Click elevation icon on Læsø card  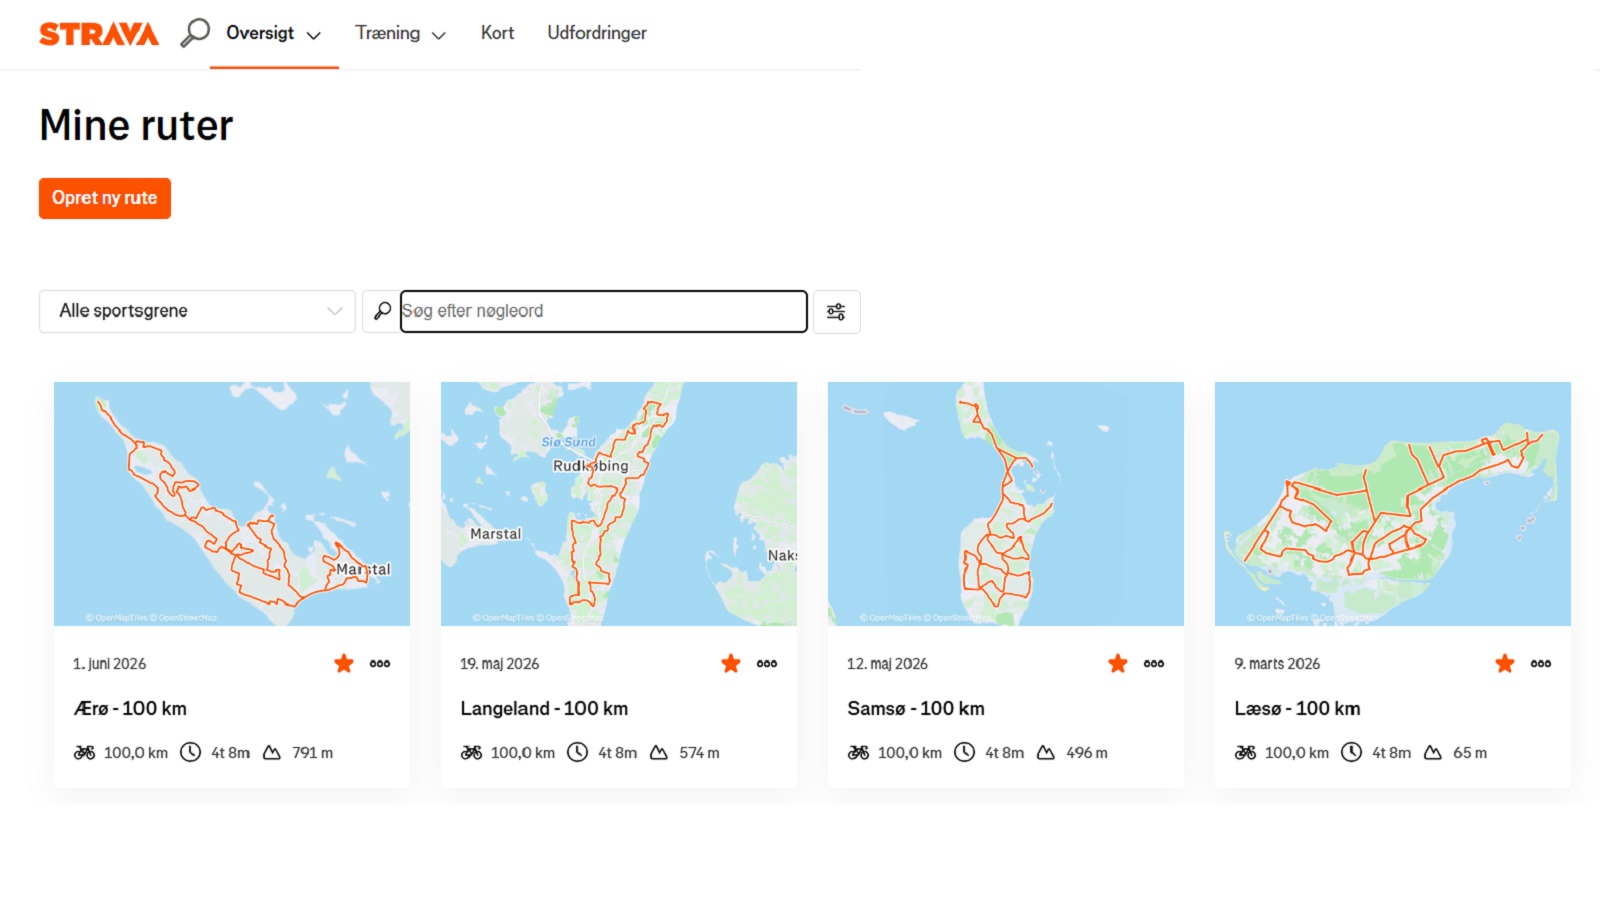click(1433, 753)
